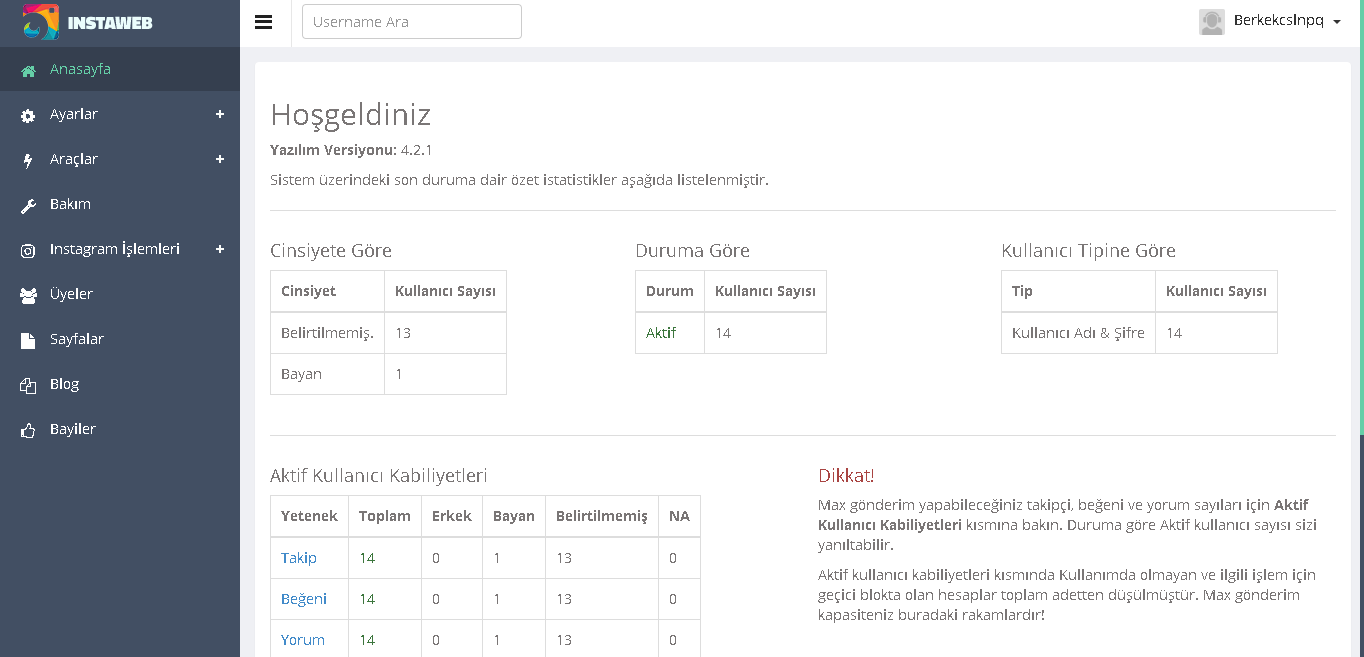The width and height of the screenshot is (1364, 657).
Task: Click the thumbs-up icon beside Bayiler
Action: (x=28, y=431)
